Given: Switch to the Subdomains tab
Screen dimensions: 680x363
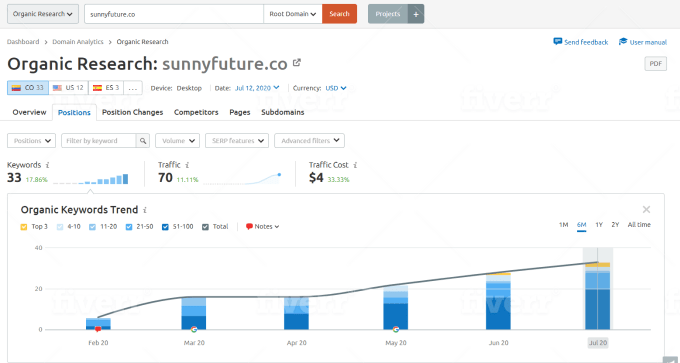Looking at the screenshot, I should [283, 112].
